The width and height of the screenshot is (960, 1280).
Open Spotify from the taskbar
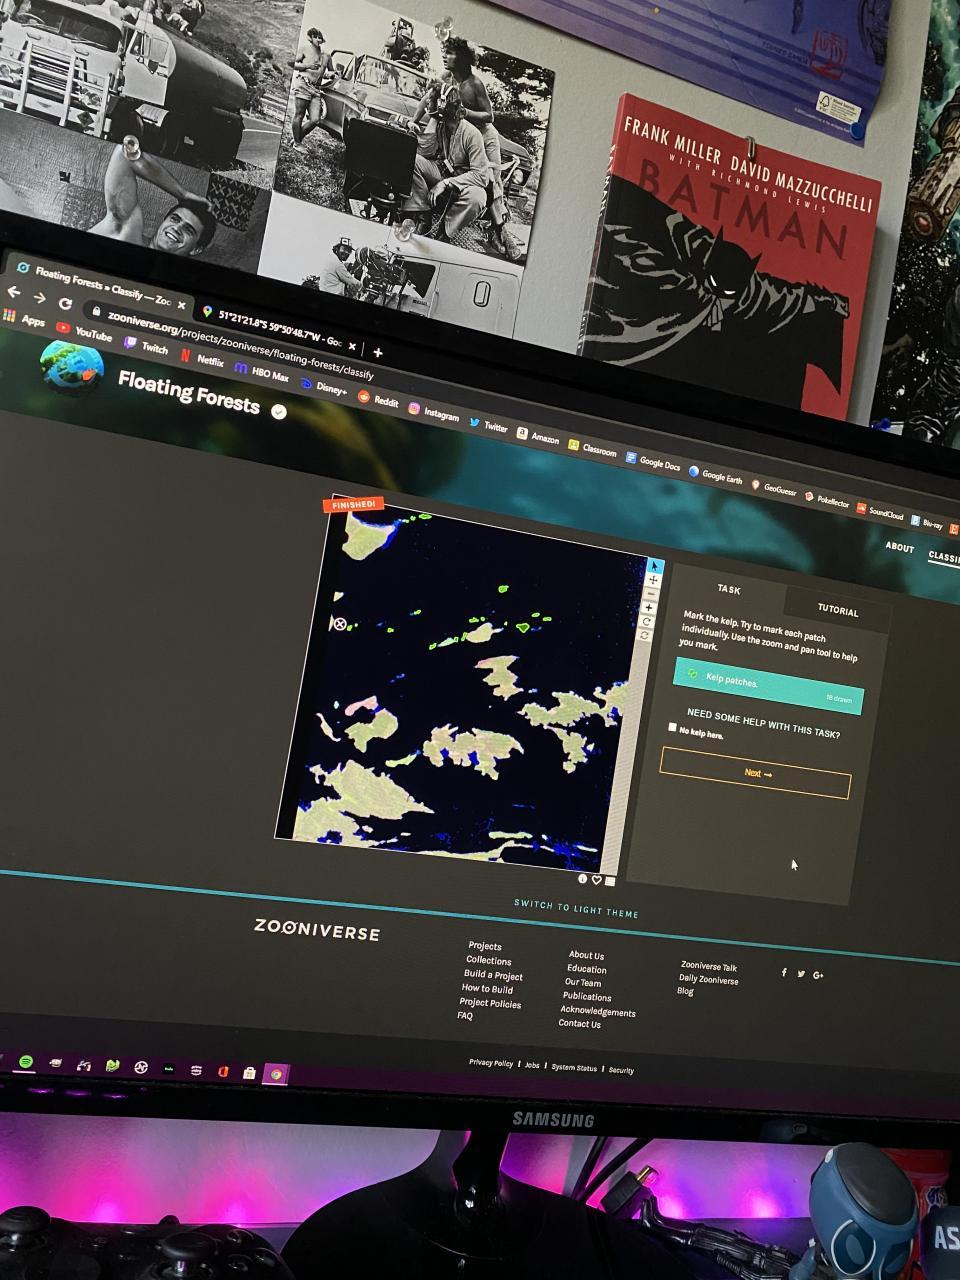(26, 1061)
